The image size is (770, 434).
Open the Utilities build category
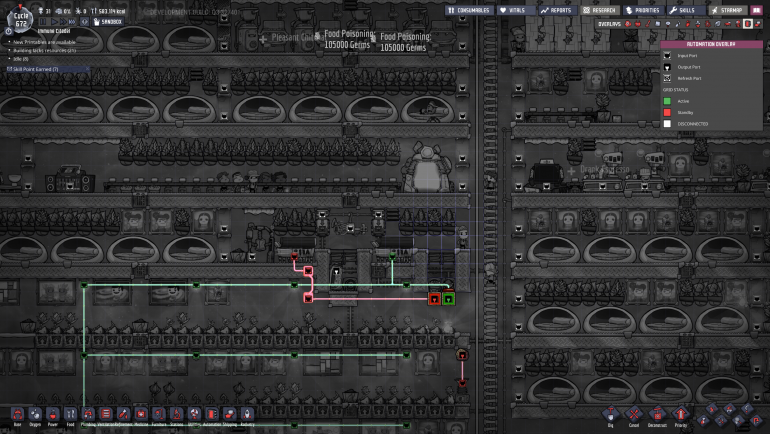(194, 415)
